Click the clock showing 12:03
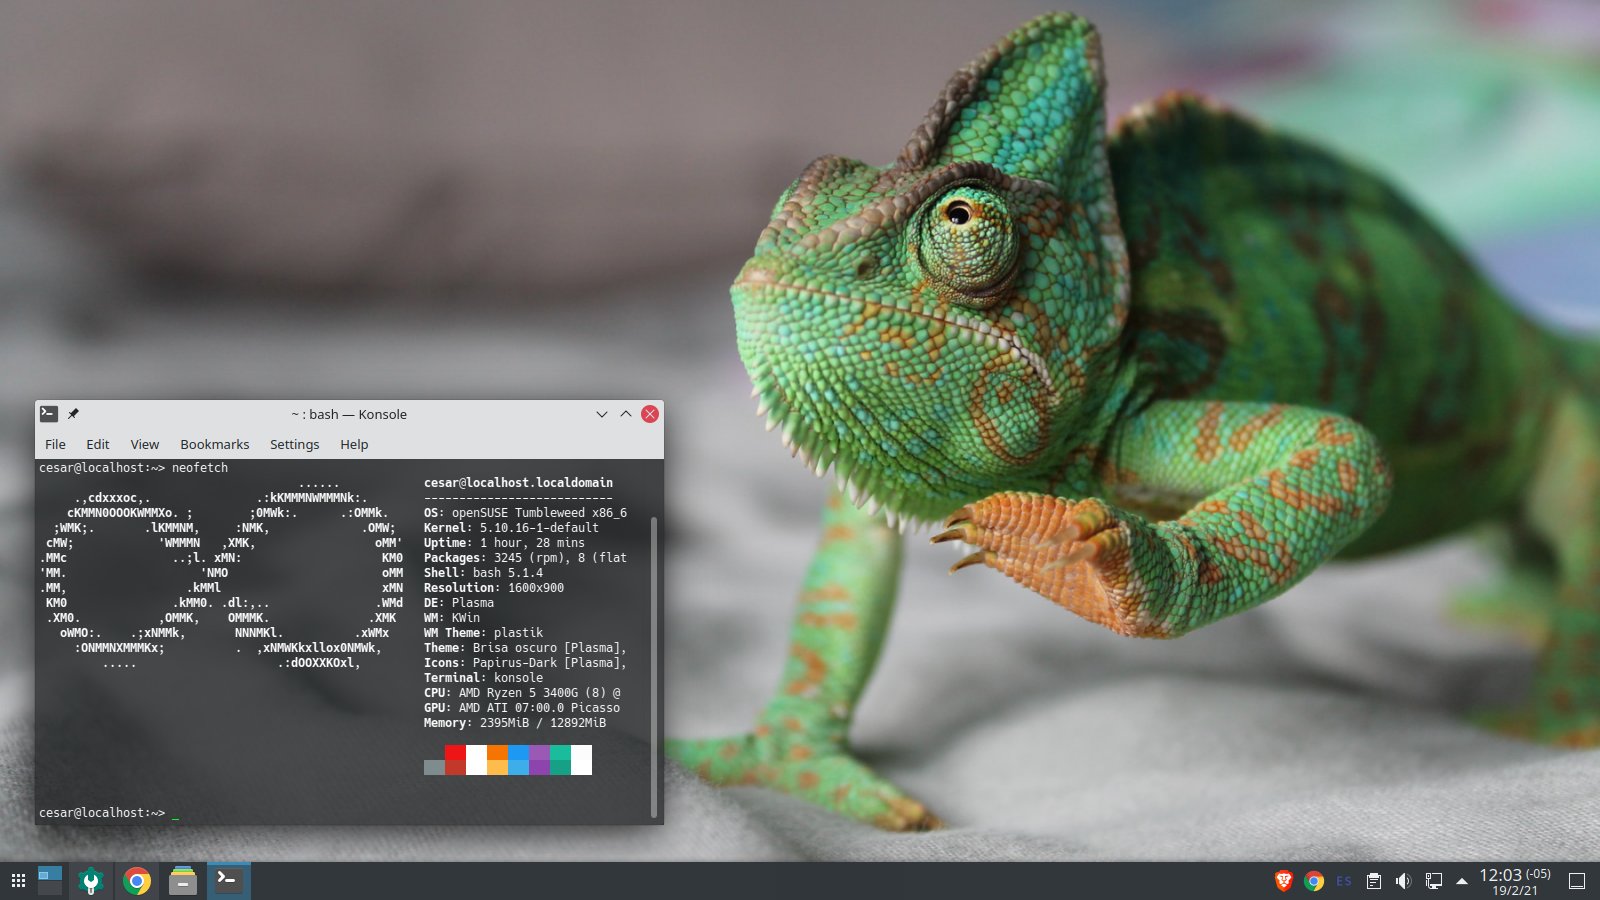Image resolution: width=1600 pixels, height=900 pixels. [1514, 881]
